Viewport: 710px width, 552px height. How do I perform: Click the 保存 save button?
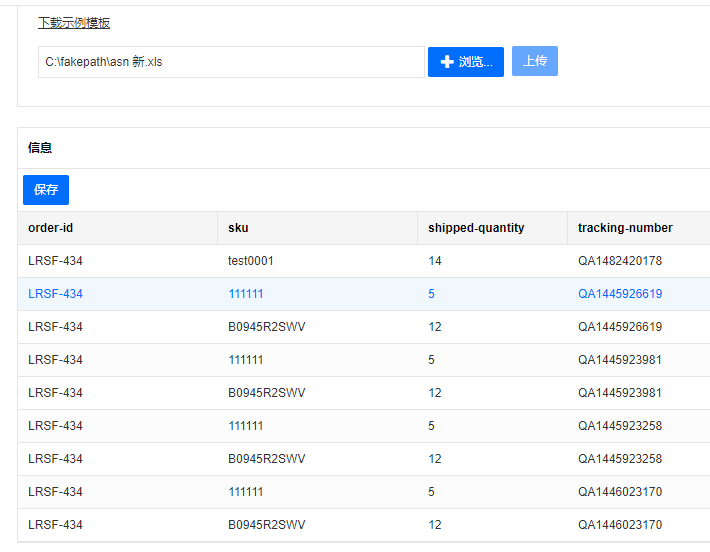[x=46, y=190]
